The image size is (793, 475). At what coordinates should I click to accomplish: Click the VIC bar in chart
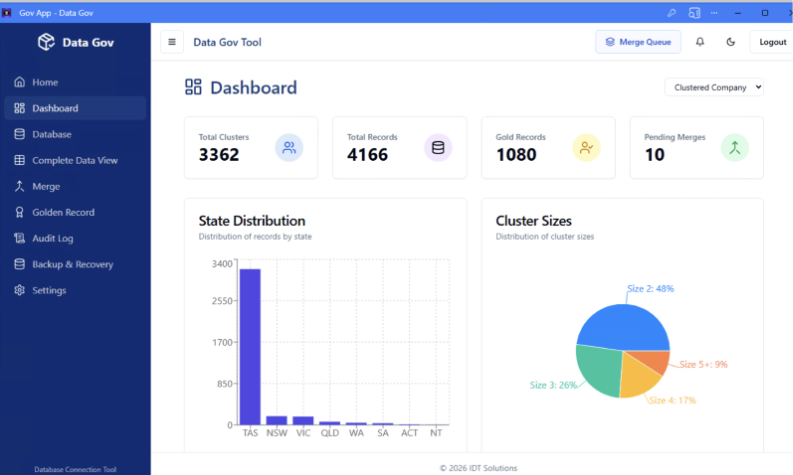[x=303, y=420]
